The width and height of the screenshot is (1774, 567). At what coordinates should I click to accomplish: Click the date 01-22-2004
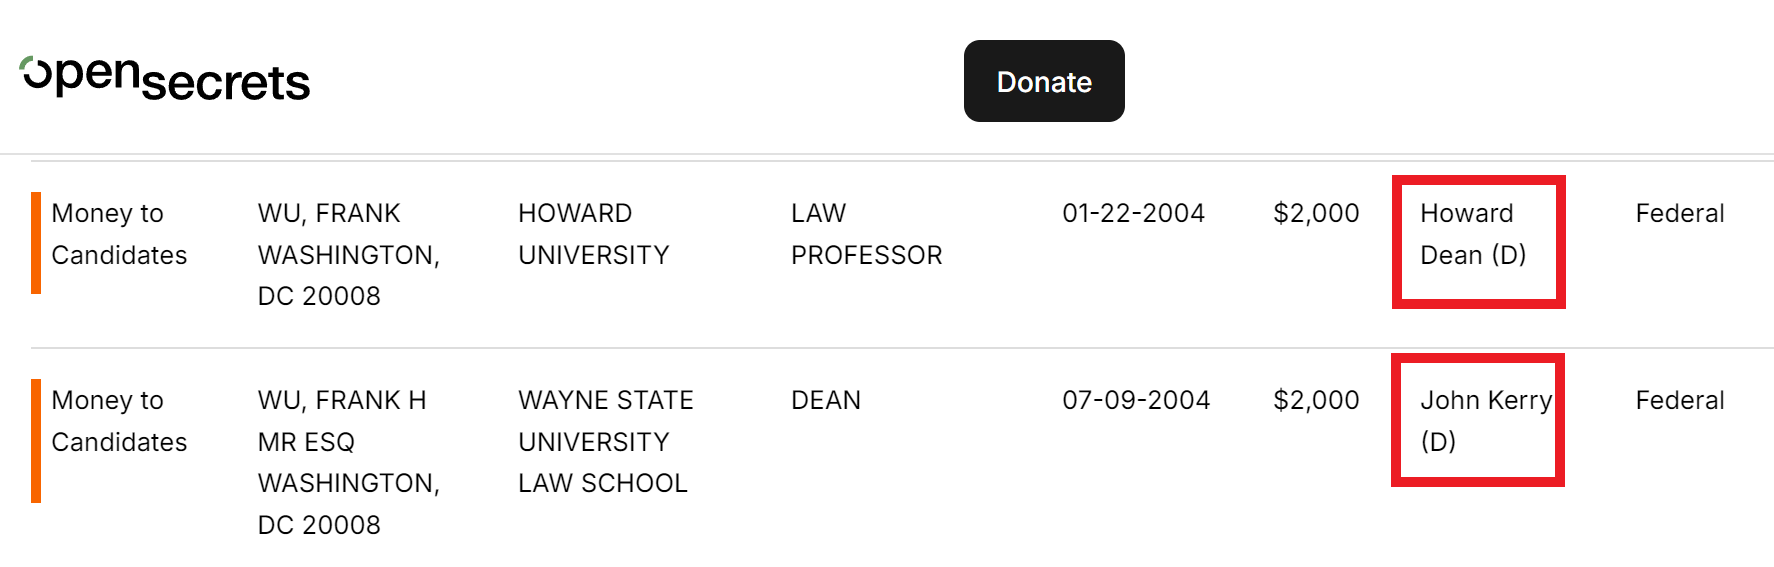(x=1134, y=213)
